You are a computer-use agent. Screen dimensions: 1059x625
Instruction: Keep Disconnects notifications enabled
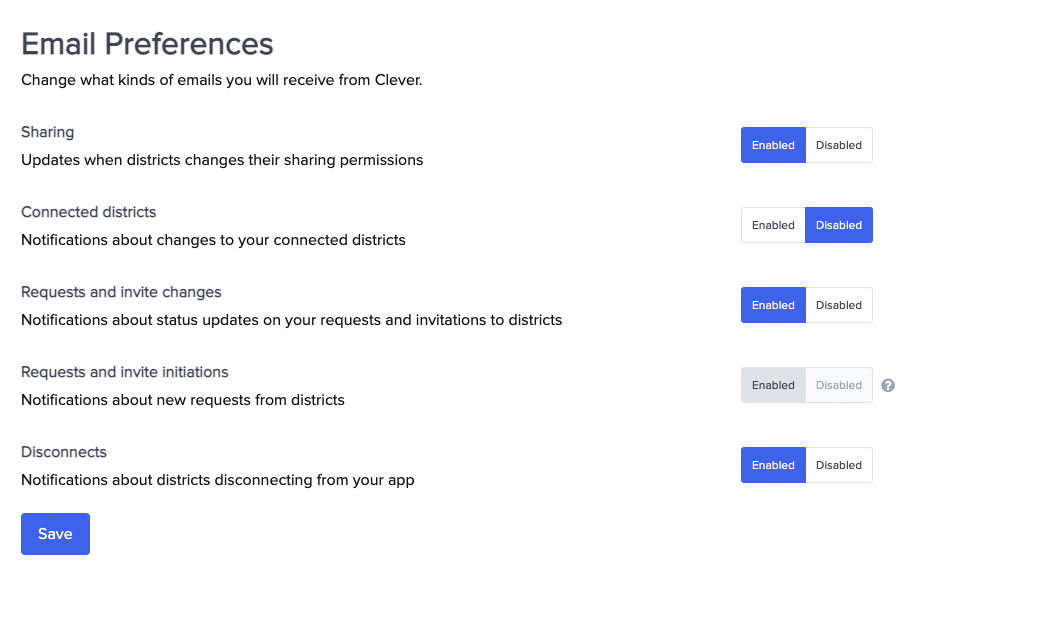point(772,465)
